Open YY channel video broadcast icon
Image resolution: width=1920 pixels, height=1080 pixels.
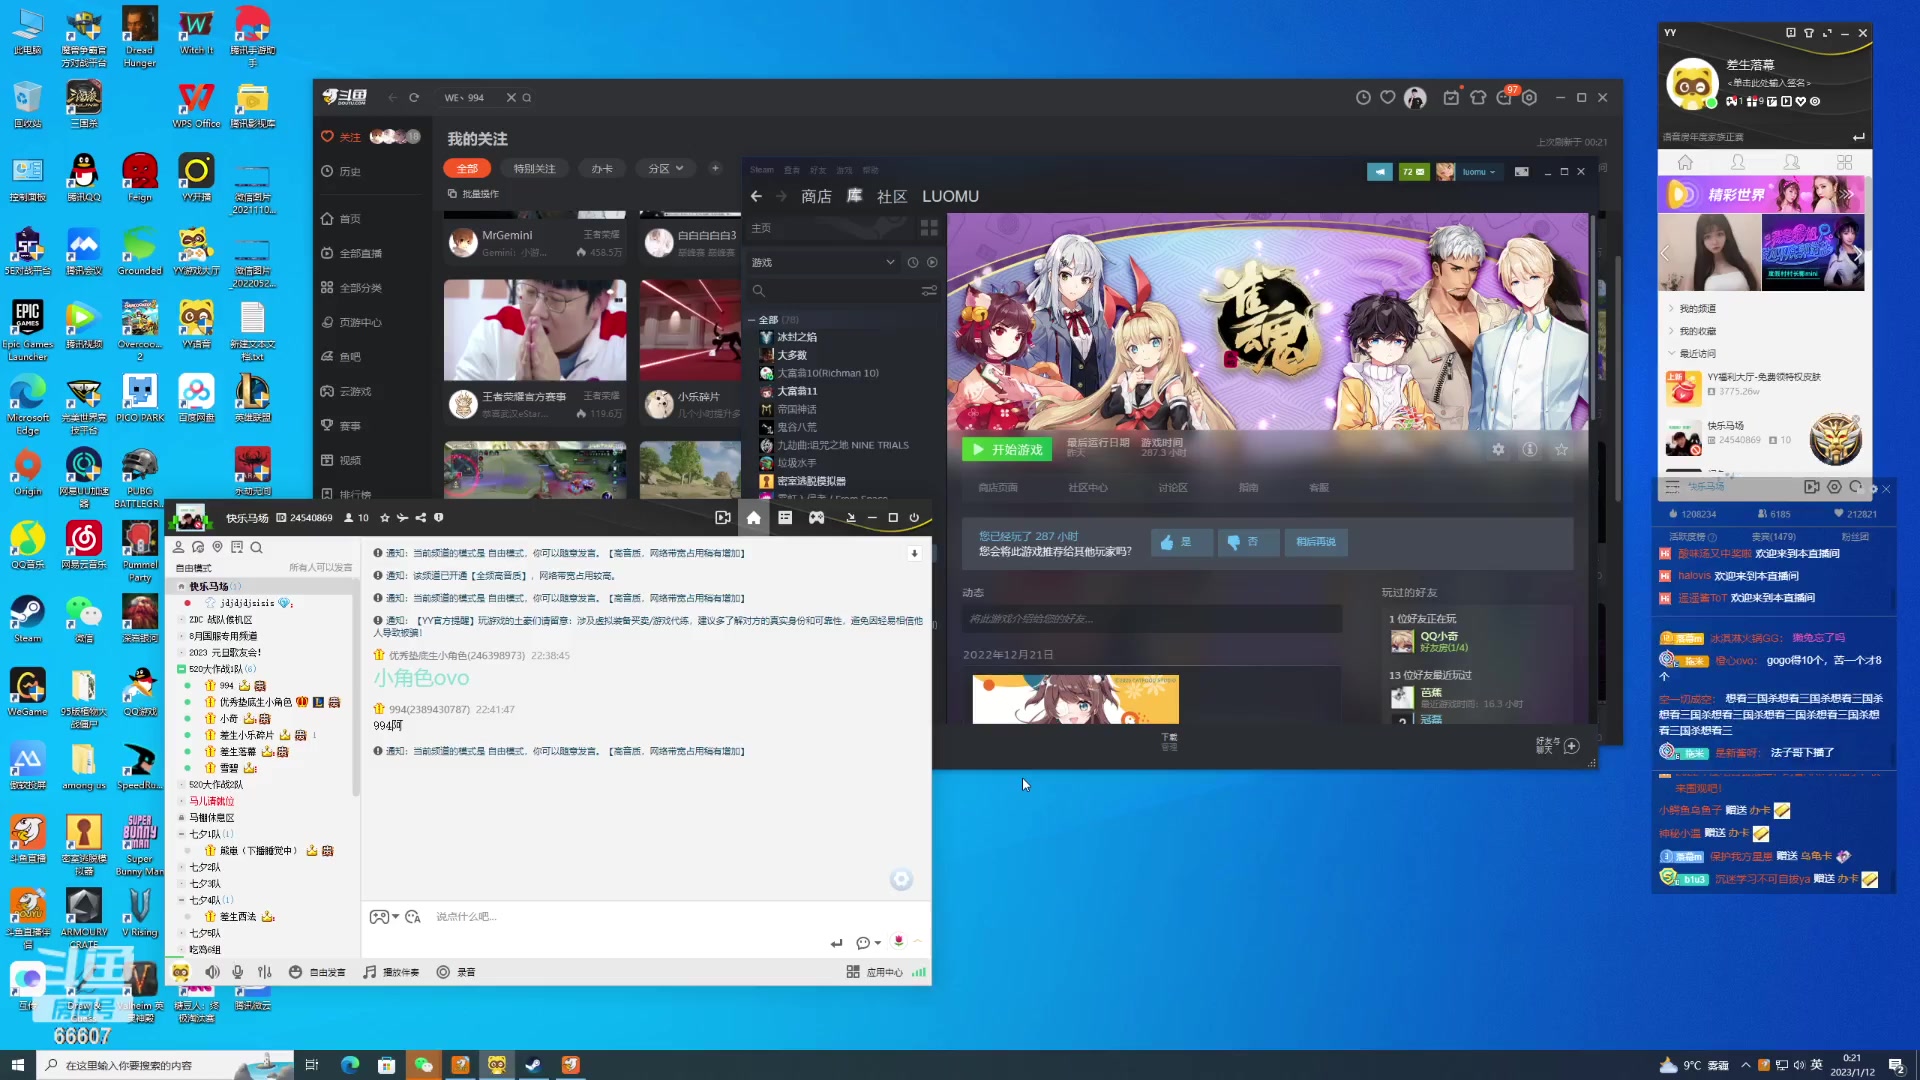723,518
